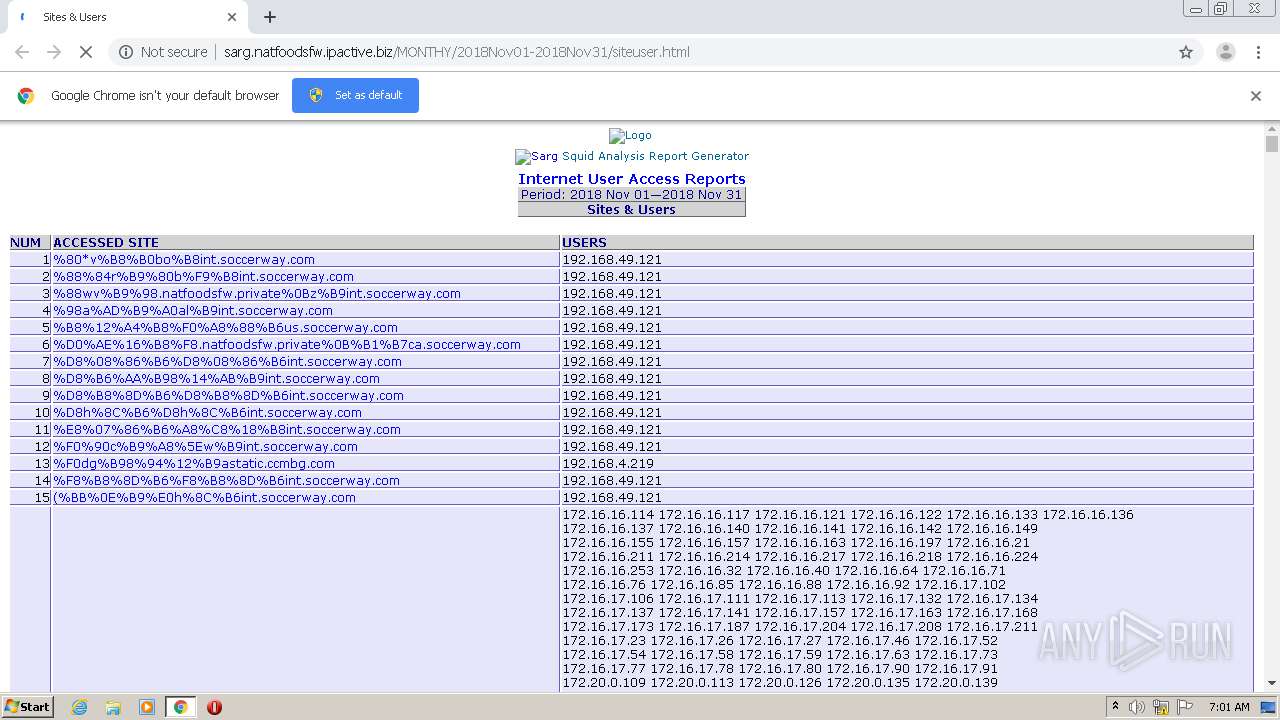Open the Chrome three-dot menu

pyautogui.click(x=1258, y=52)
